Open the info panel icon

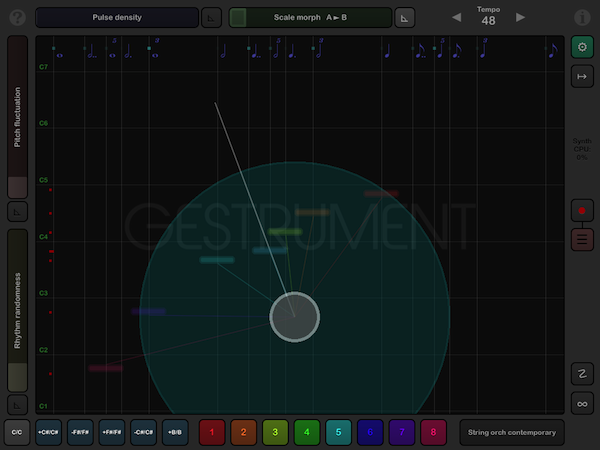tap(582, 18)
